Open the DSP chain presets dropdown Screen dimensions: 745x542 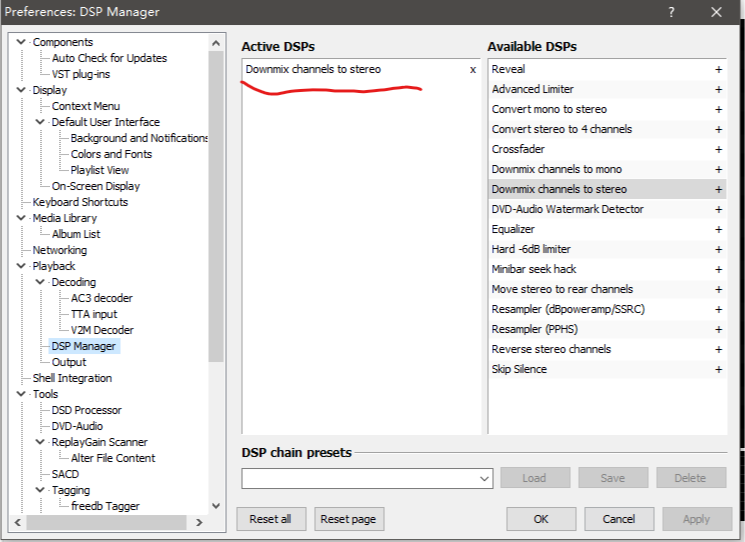pos(485,478)
